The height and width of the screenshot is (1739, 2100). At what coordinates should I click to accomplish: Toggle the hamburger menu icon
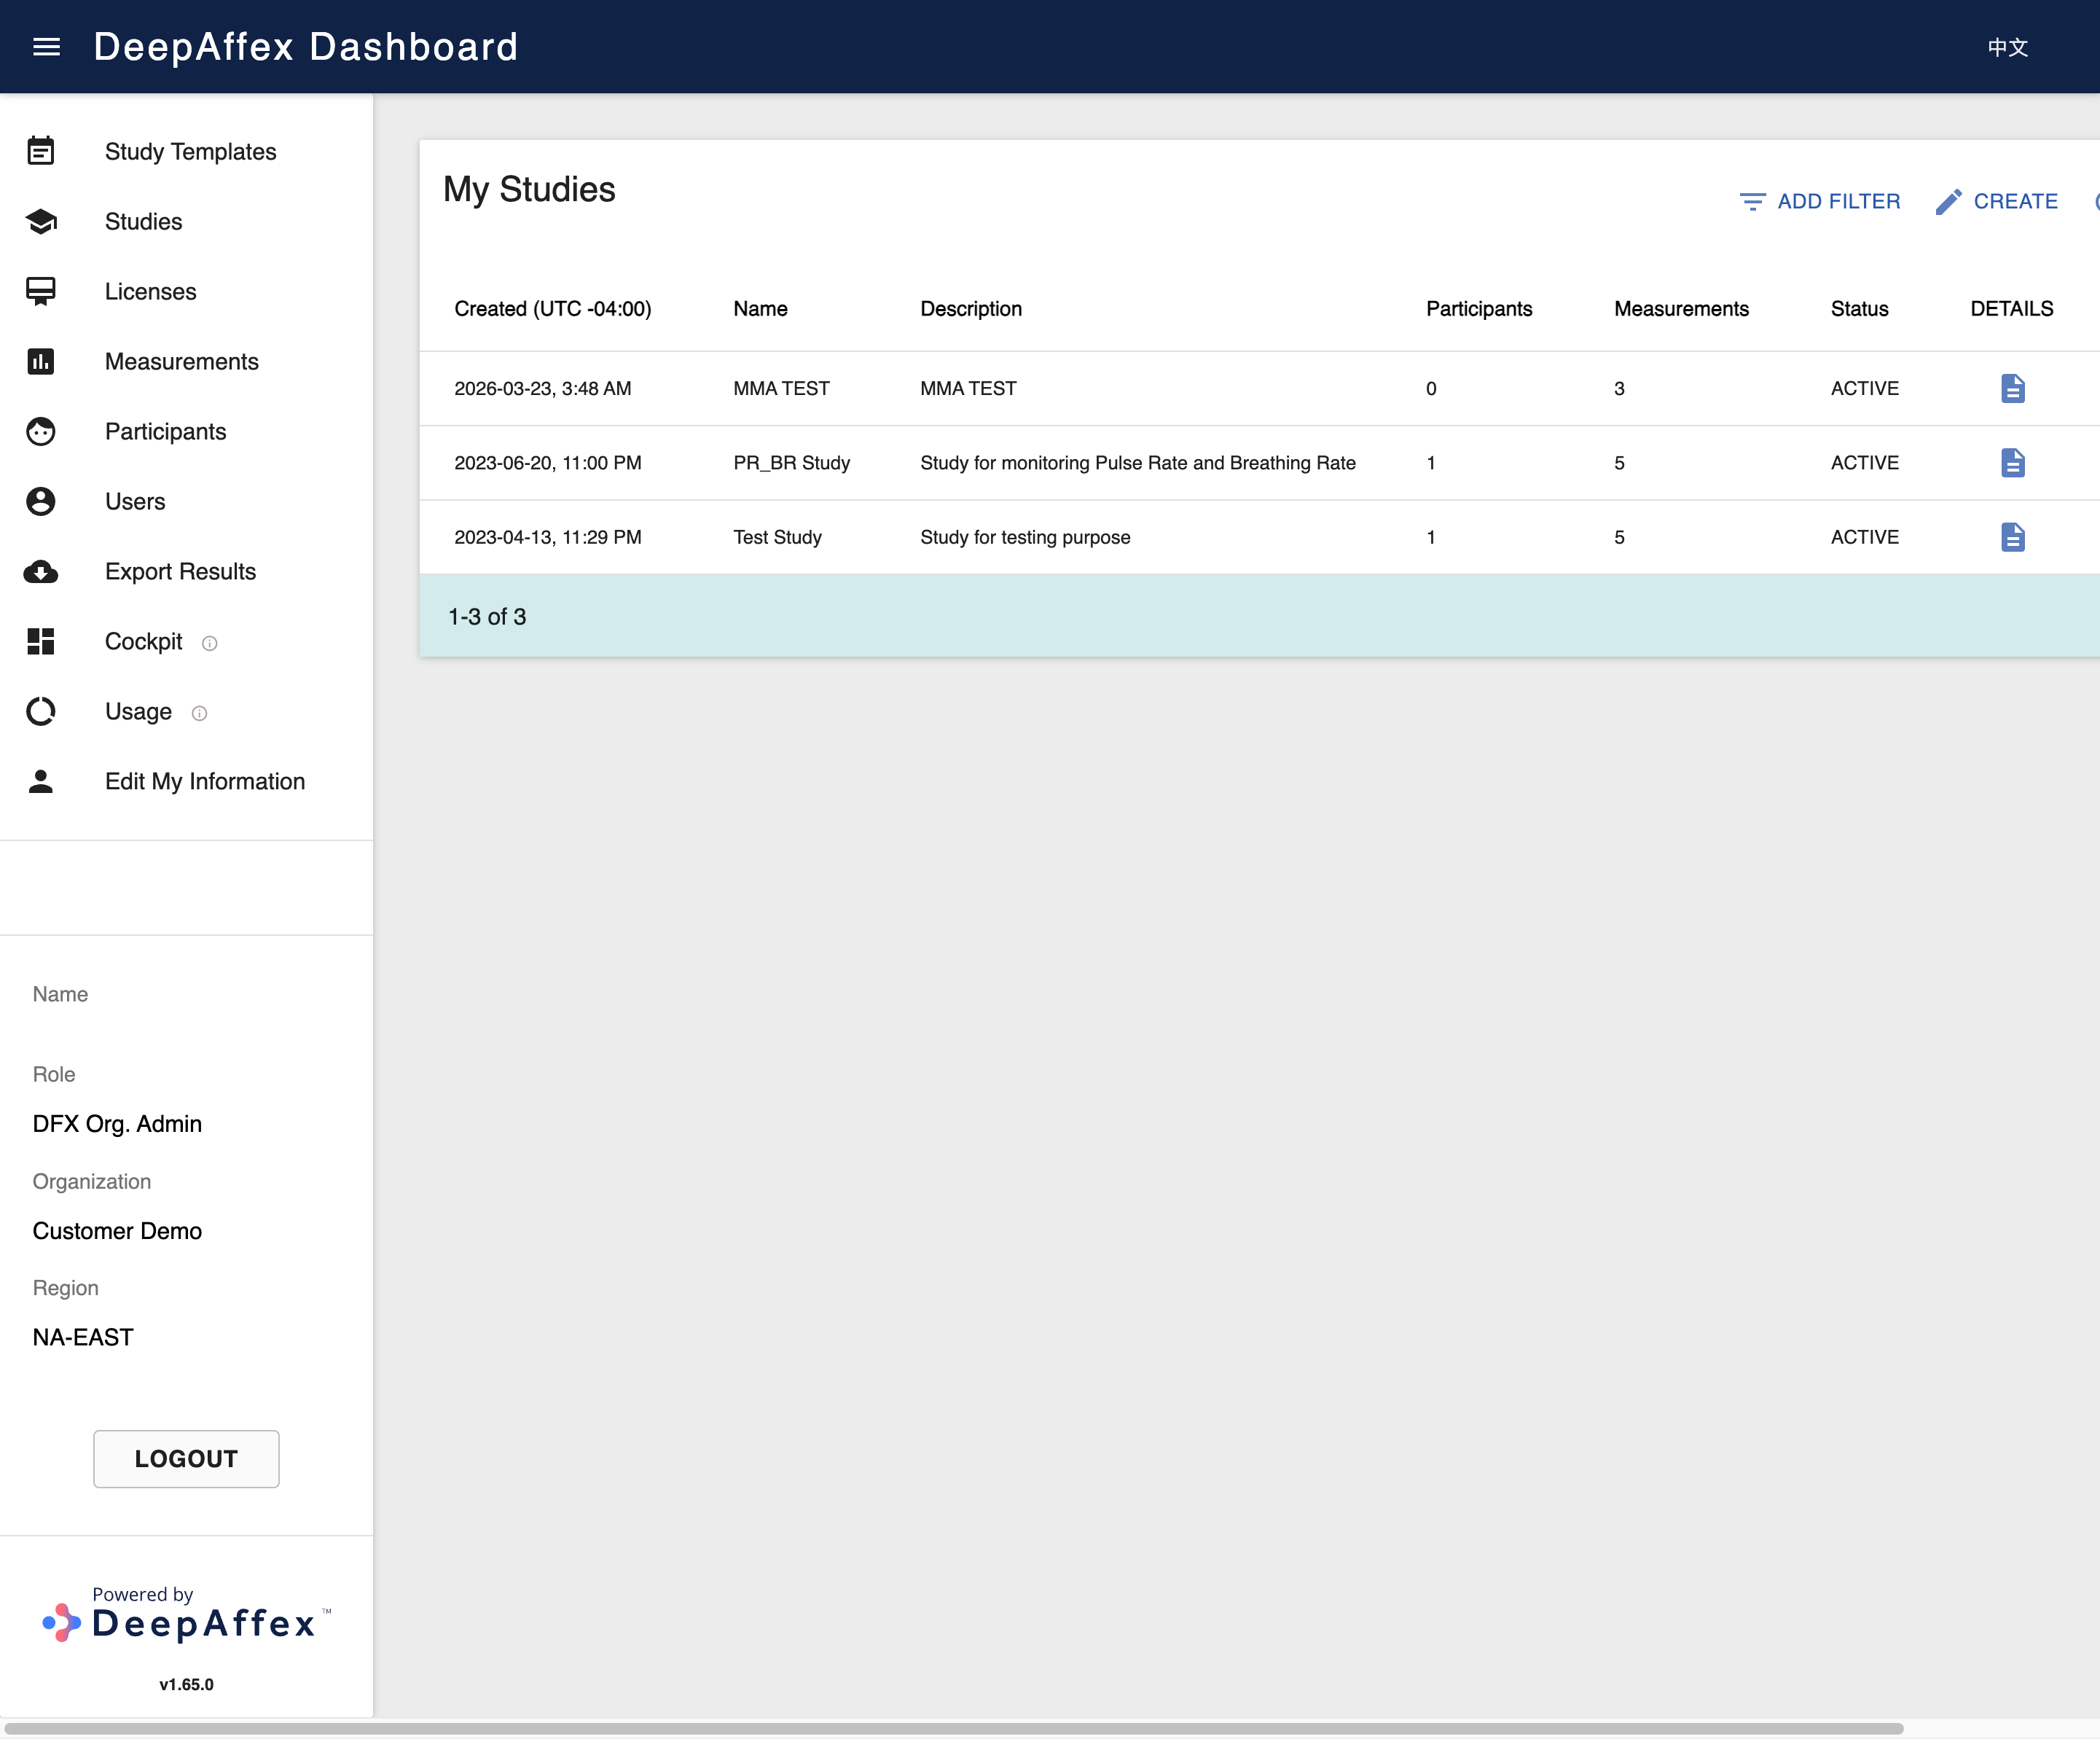[x=46, y=47]
